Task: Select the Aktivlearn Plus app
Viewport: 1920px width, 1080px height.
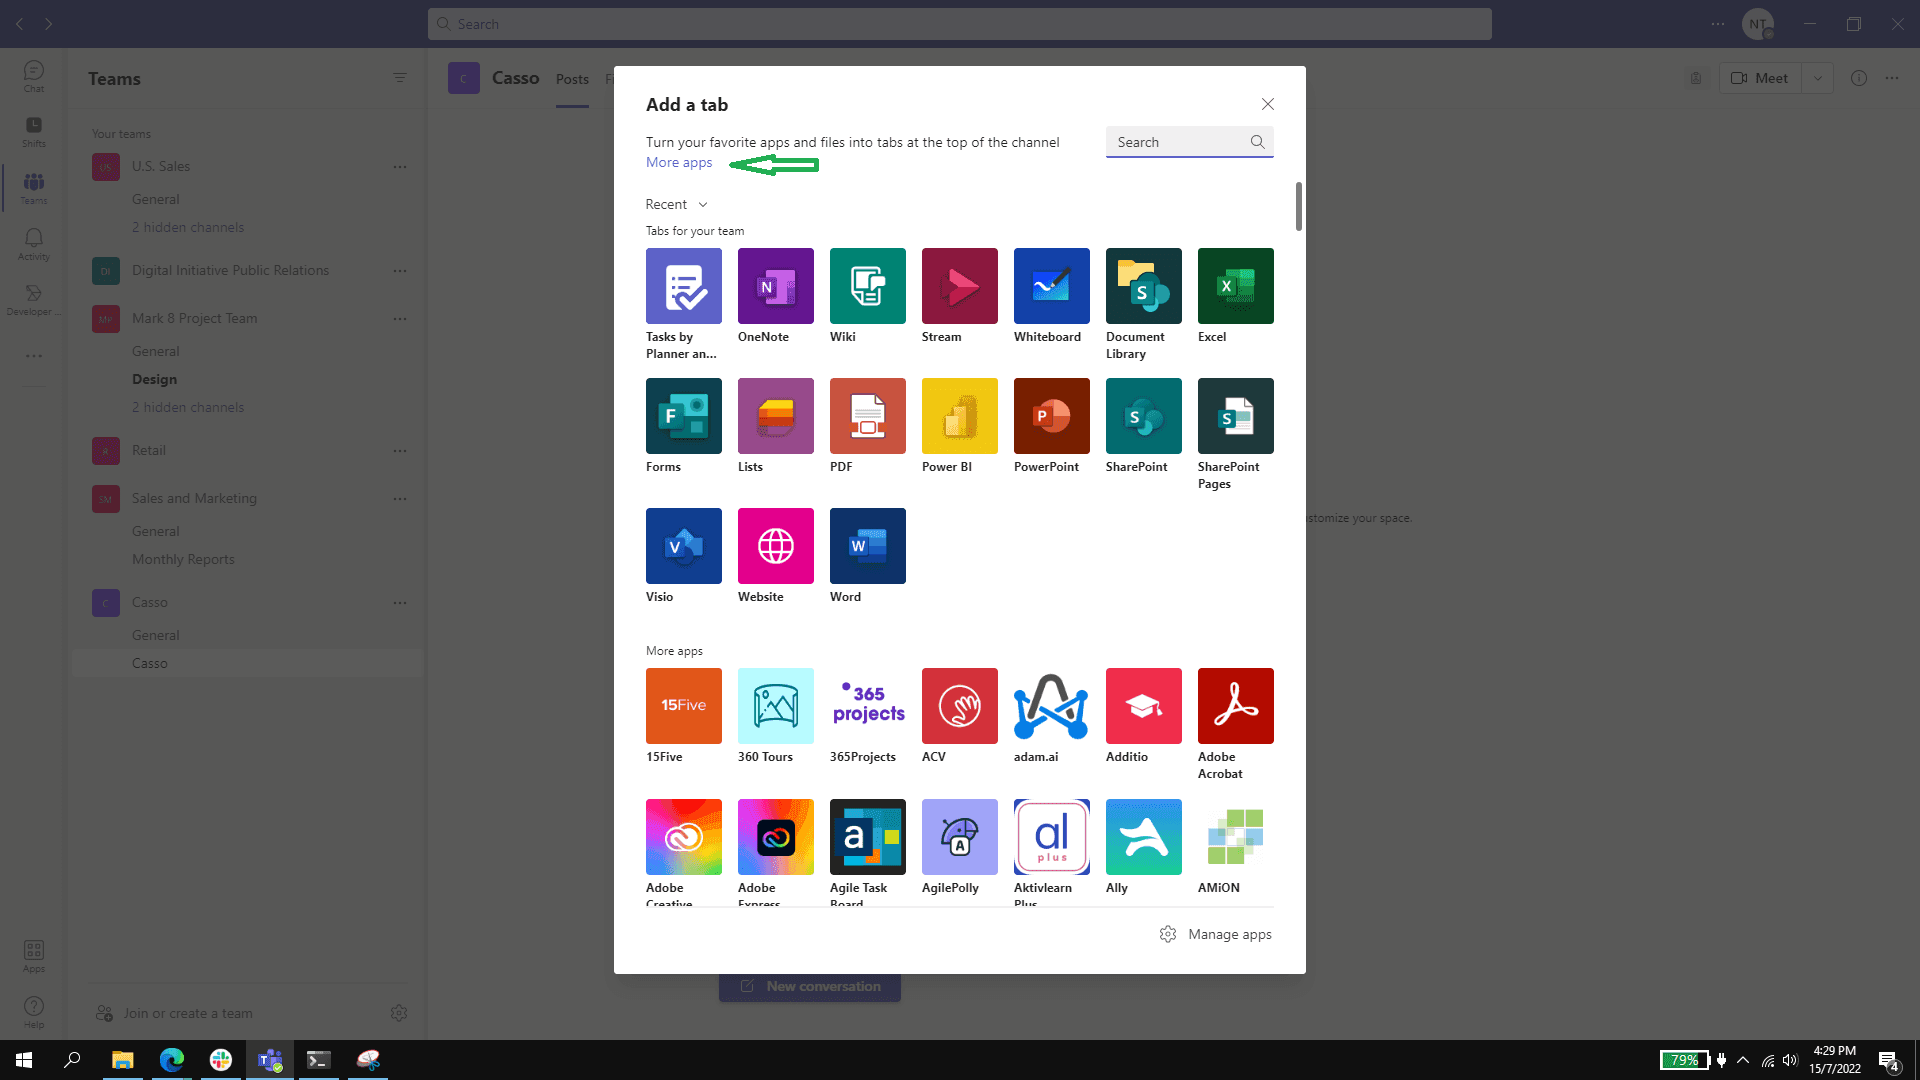Action: click(x=1052, y=837)
